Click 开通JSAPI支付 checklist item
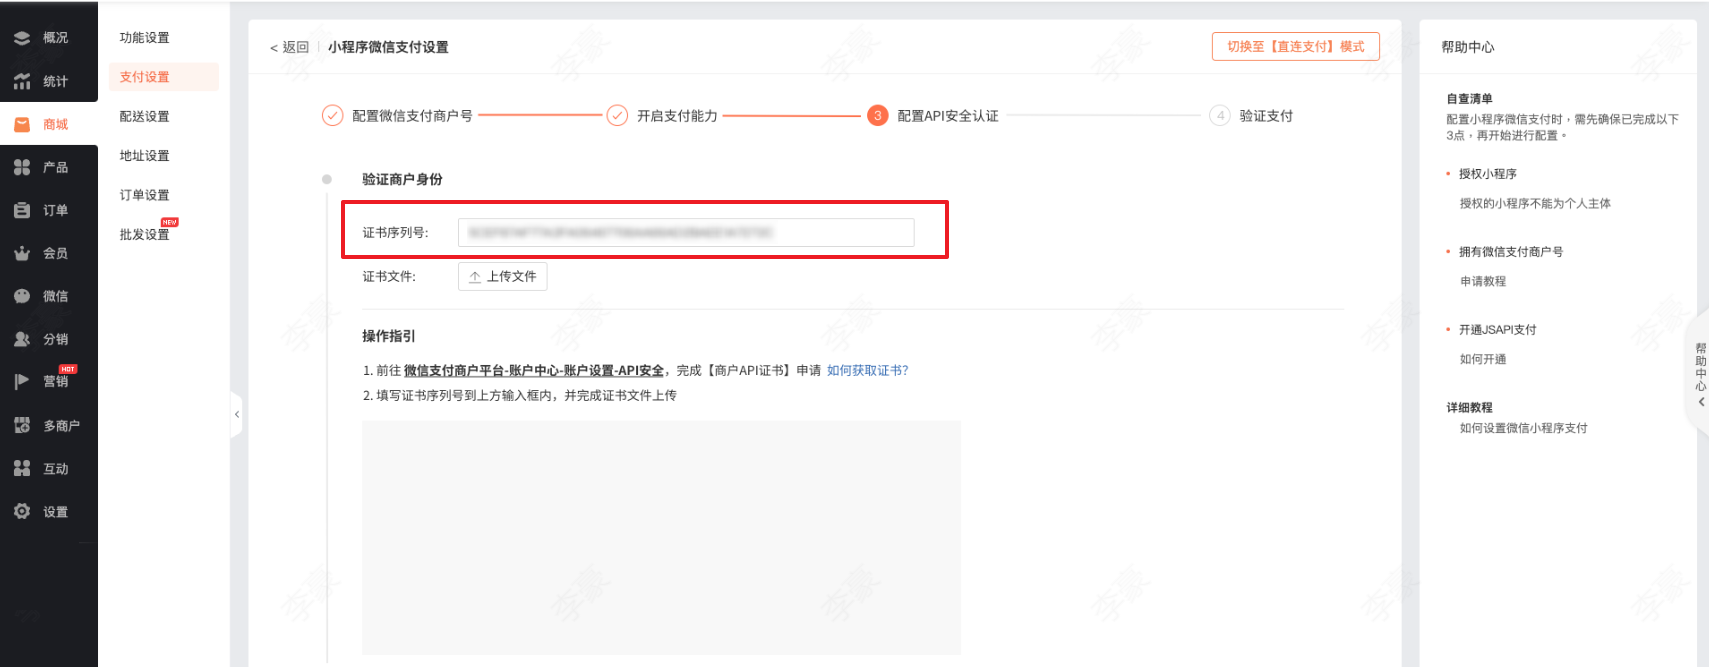 pos(1498,330)
